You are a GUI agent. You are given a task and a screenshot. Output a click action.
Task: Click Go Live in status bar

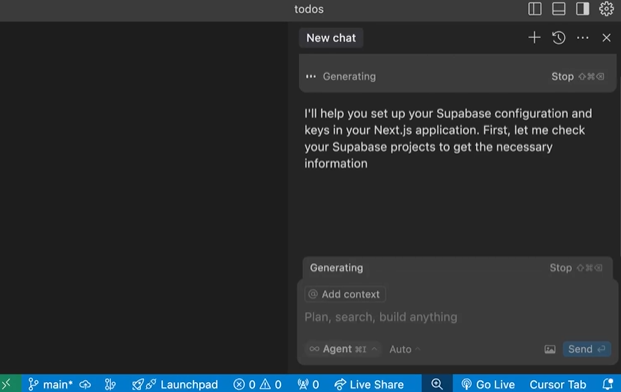click(488, 384)
